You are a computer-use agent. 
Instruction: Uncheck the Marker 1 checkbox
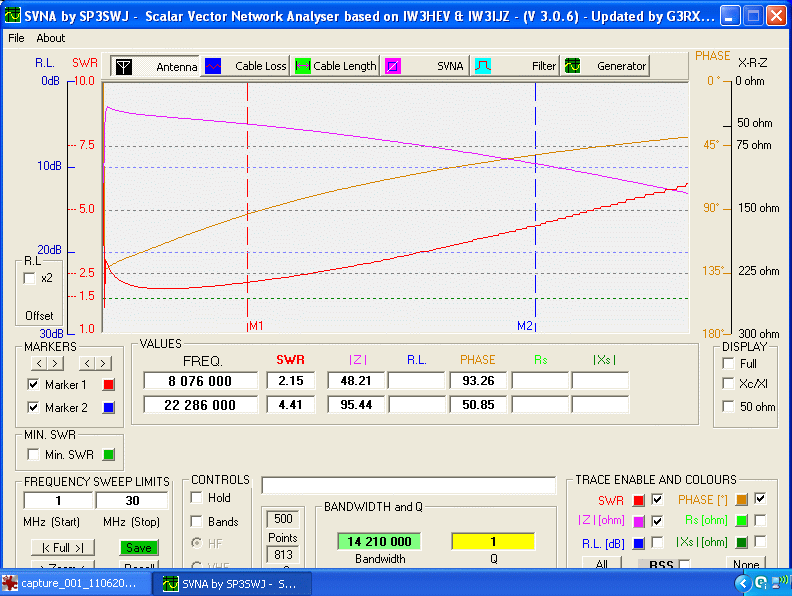tap(34, 385)
